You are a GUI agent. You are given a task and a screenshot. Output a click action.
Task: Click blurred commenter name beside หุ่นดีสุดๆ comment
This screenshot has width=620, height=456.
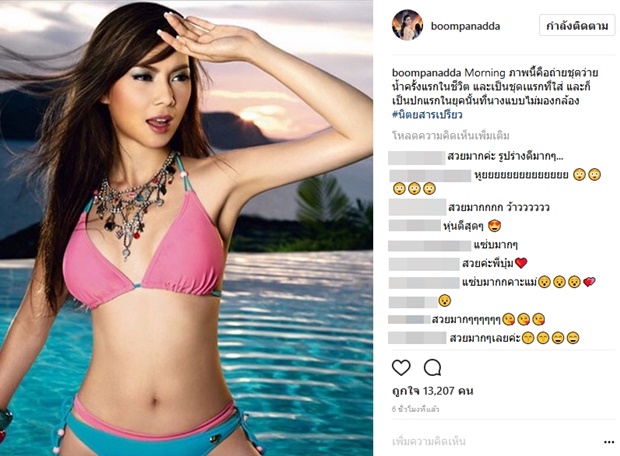pyautogui.click(x=415, y=226)
